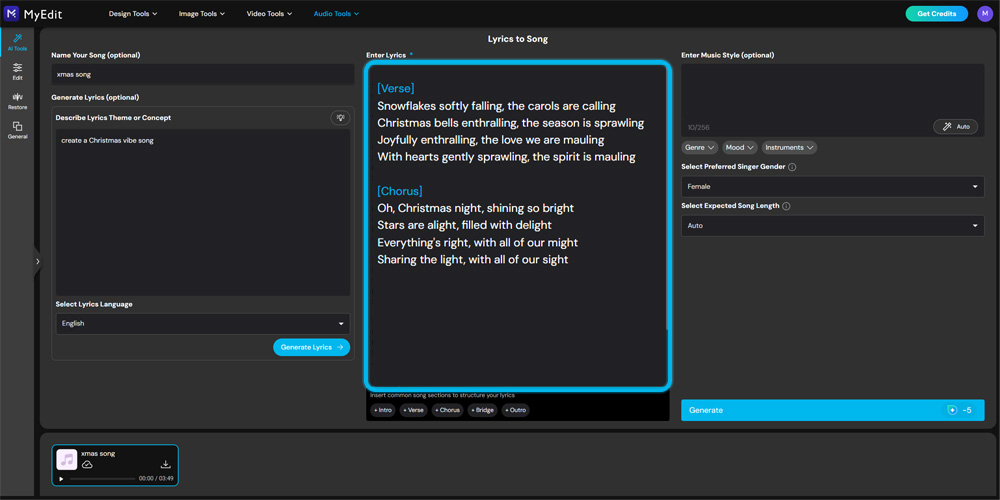Expand the Instruments dropdown
Viewport: 1000px width, 500px height.
790,147
